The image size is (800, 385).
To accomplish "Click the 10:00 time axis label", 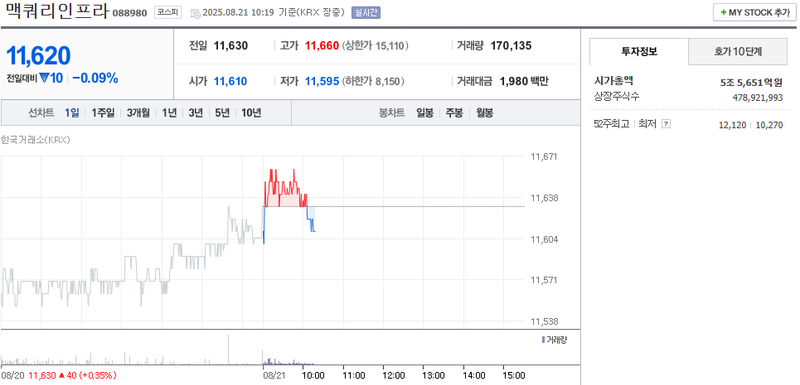I will (314, 375).
